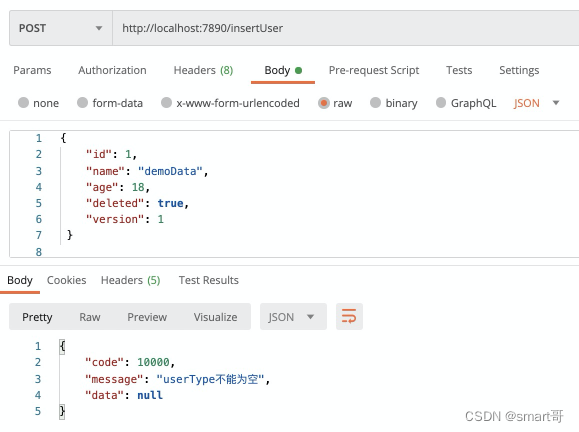Switch to the Test Results tab
This screenshot has height=432, width=579.
[x=209, y=280]
